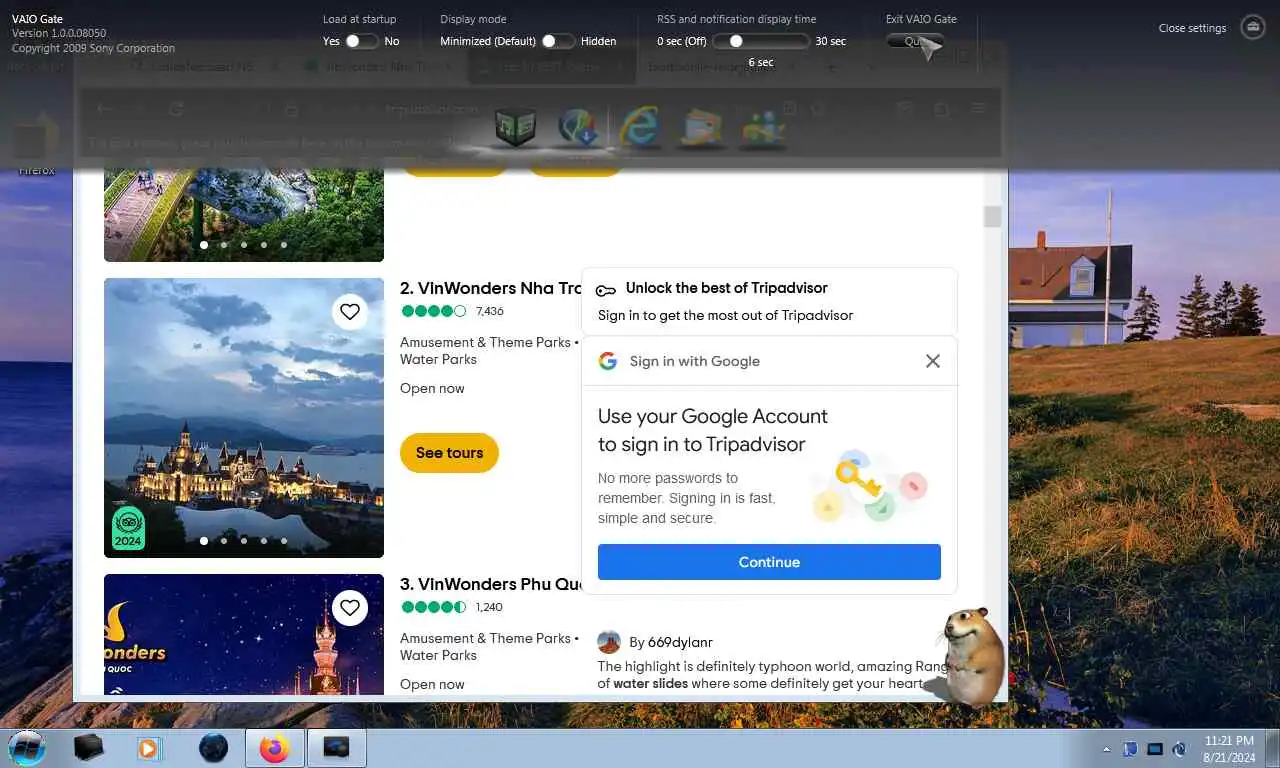Click Sign in with Google header text
This screenshot has height=768, width=1280.
coord(695,361)
